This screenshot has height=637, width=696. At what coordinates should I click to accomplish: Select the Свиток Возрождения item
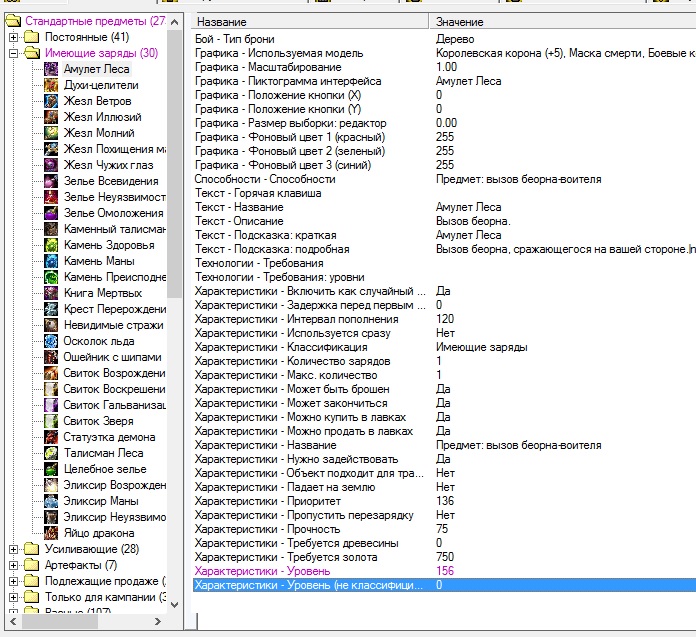(x=115, y=373)
